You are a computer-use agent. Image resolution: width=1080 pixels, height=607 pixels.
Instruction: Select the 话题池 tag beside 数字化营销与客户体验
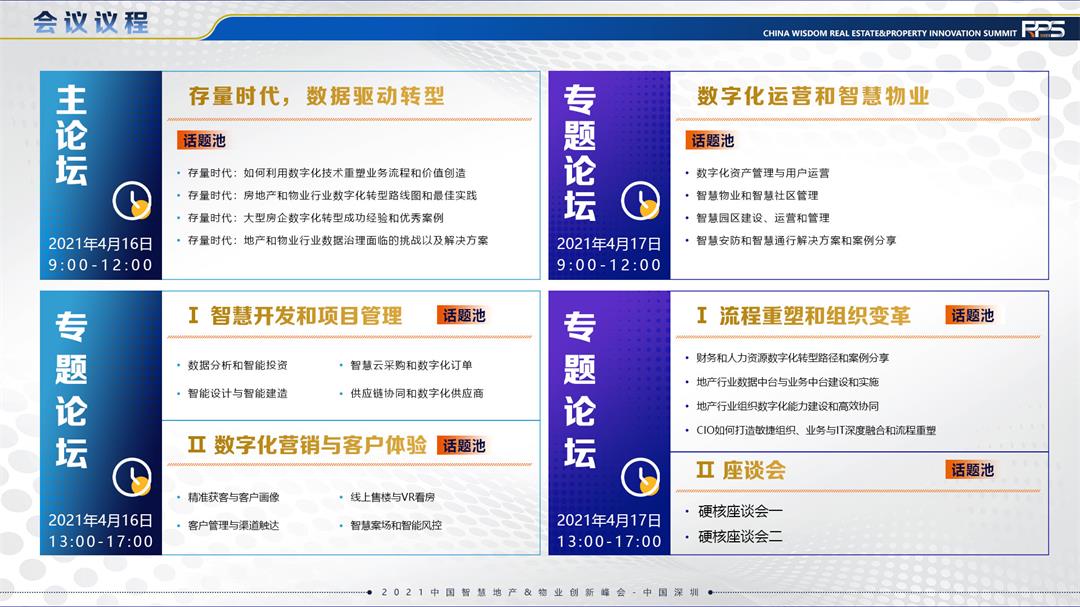[x=464, y=445]
